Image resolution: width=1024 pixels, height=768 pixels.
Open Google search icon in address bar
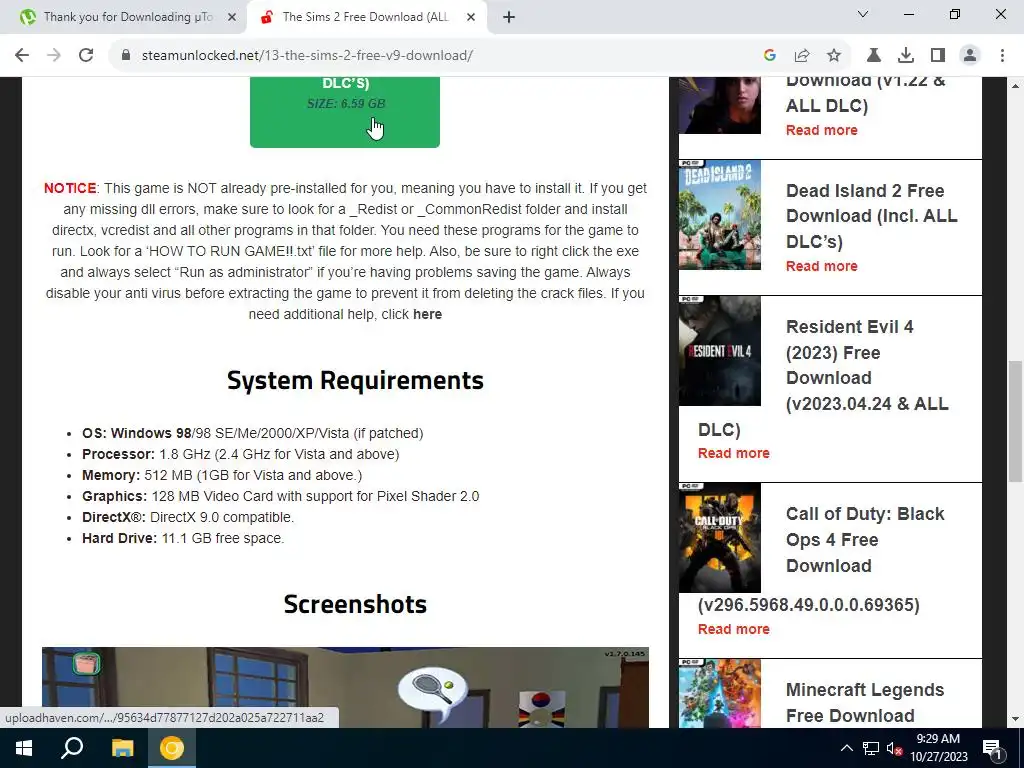770,56
